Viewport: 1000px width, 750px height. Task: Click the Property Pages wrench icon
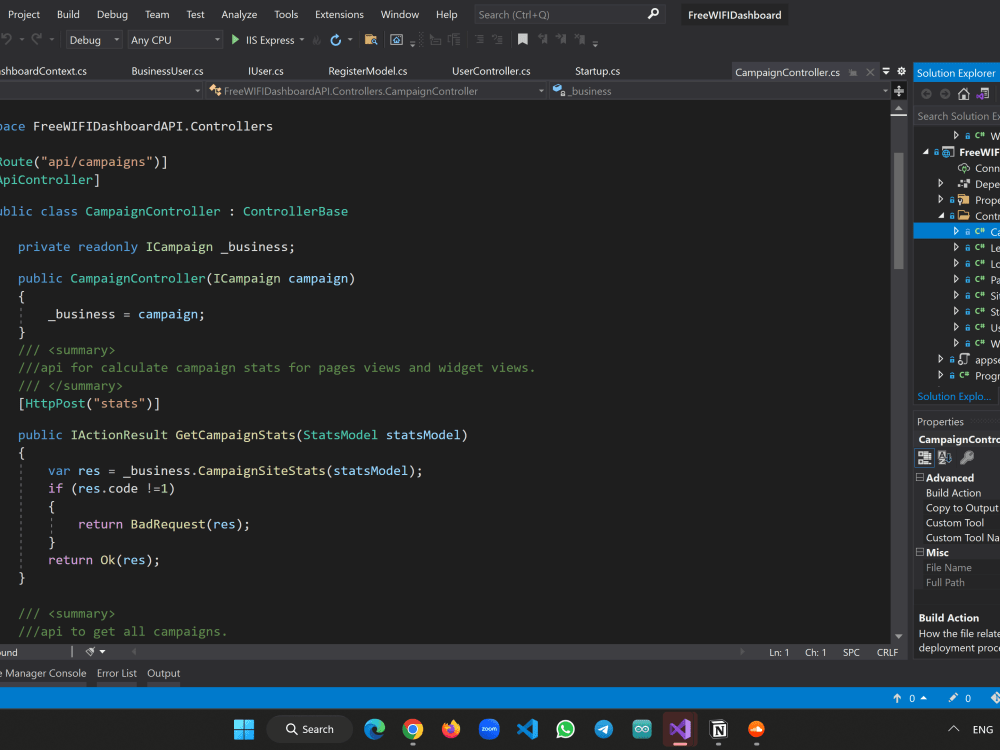[x=966, y=457]
